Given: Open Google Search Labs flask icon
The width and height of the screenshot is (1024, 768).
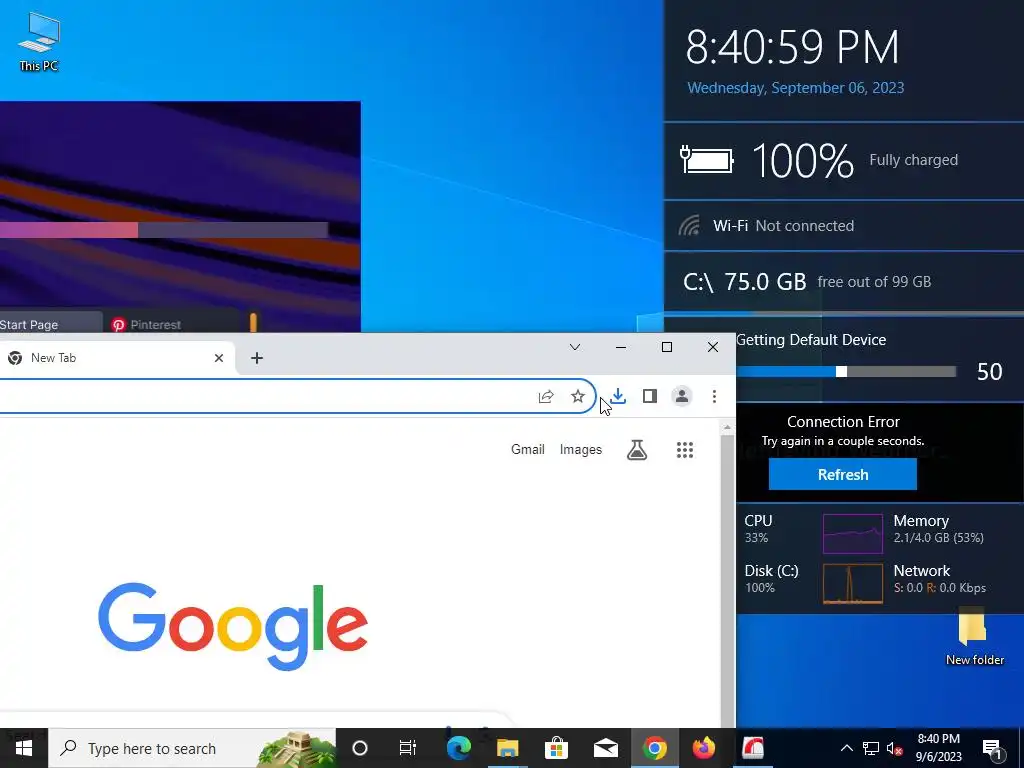Looking at the screenshot, I should tap(637, 450).
